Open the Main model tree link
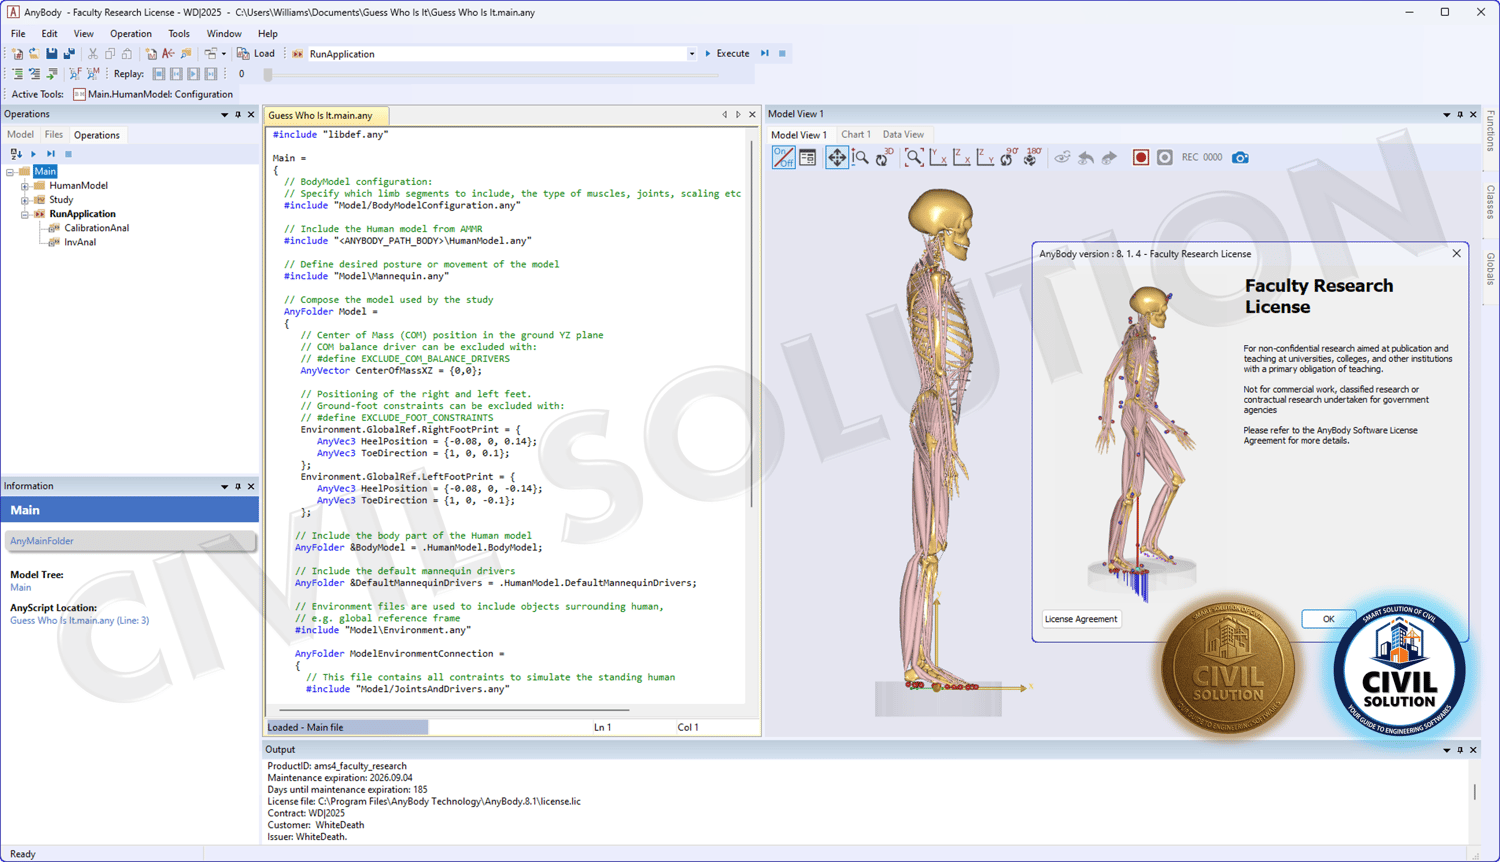 pos(20,588)
